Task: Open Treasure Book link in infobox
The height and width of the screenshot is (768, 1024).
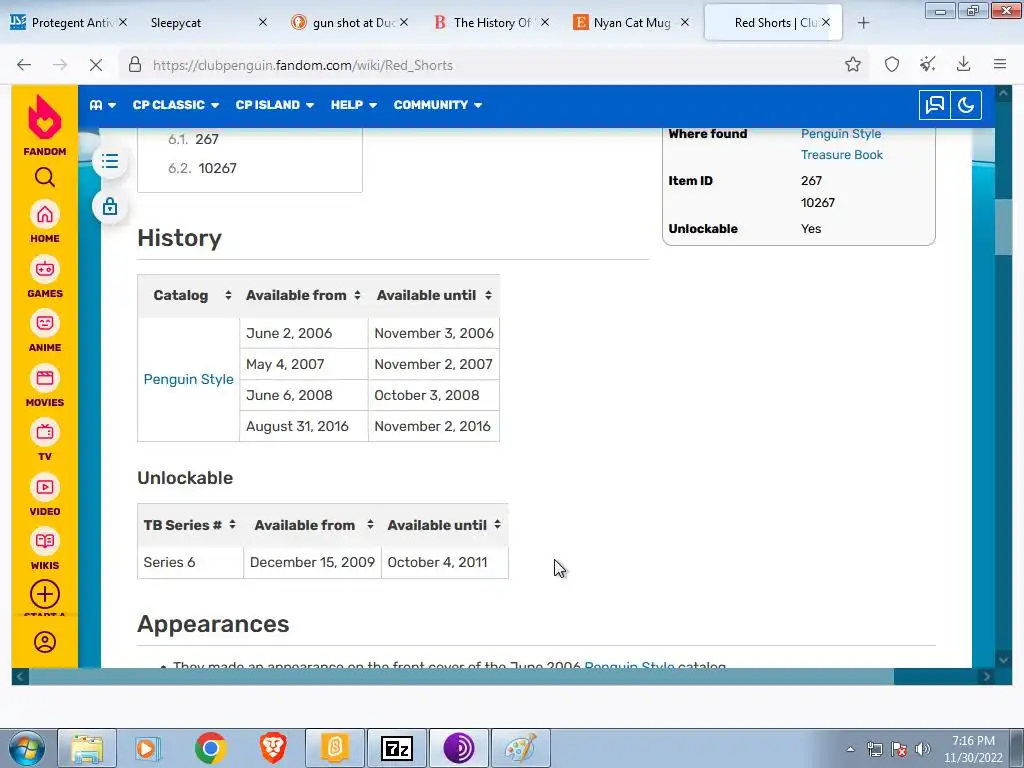Action: (842, 155)
